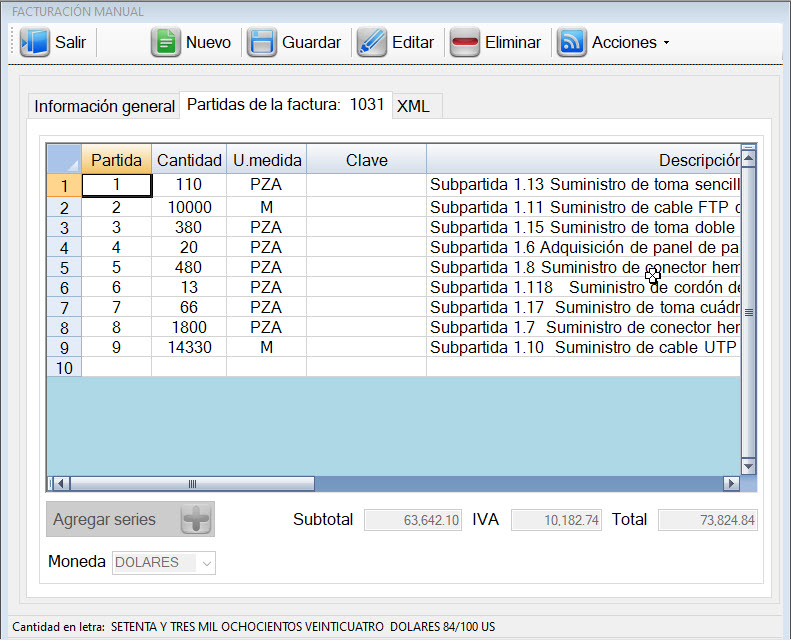Screen dimensions: 791x641
Task: Click the Guardar toolbar label
Action: click(311, 42)
